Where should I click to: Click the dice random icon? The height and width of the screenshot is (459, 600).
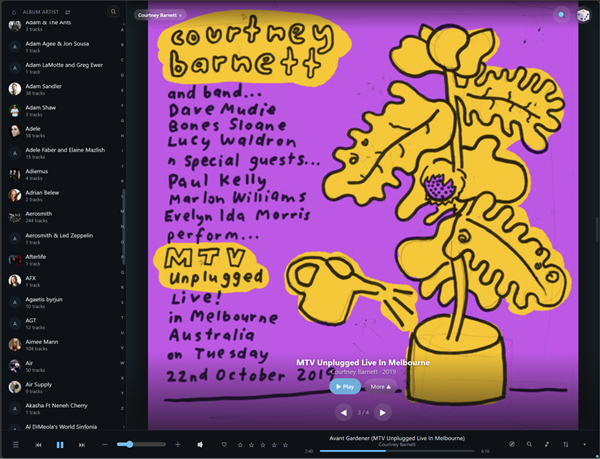(x=583, y=15)
